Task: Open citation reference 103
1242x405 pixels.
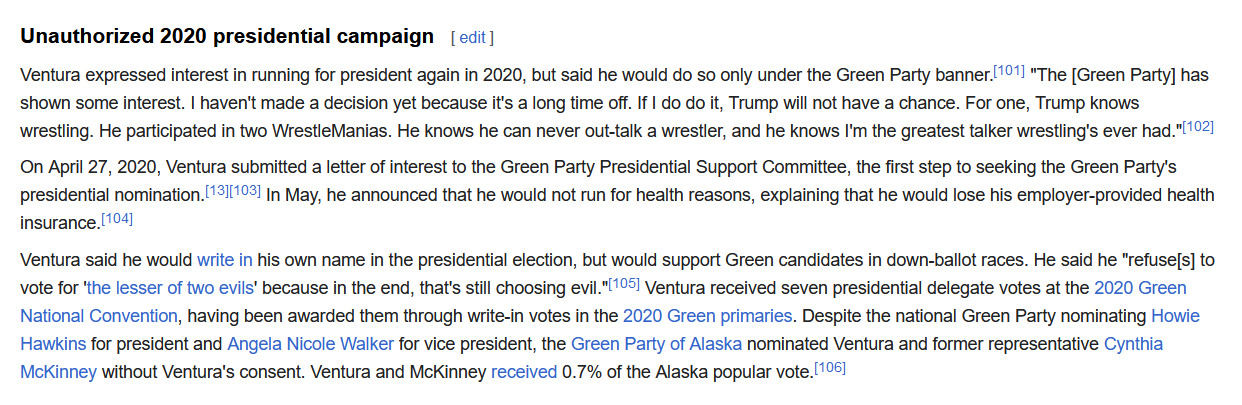Action: [x=245, y=188]
